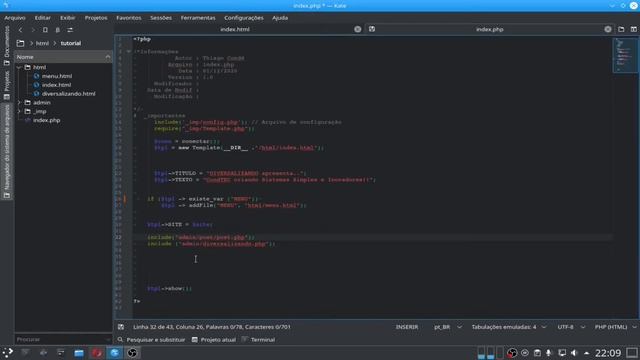Viewport: 640px width, 360px height.
Task: Navigate to html in the breadcrumb path
Action: click(42, 43)
